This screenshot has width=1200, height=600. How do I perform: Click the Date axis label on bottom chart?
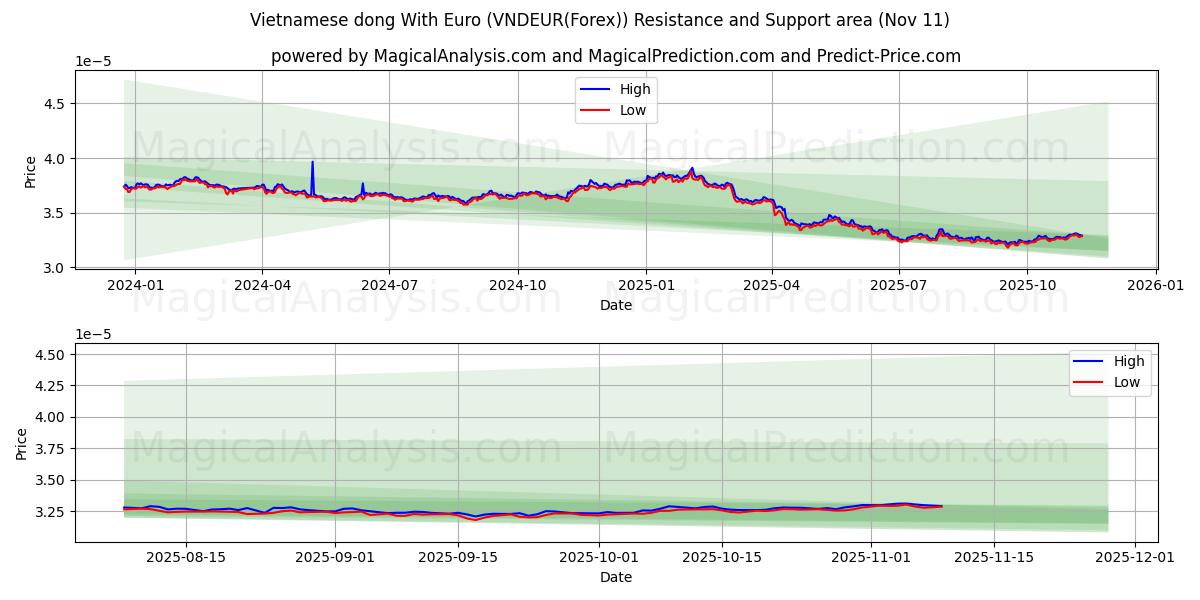617,577
